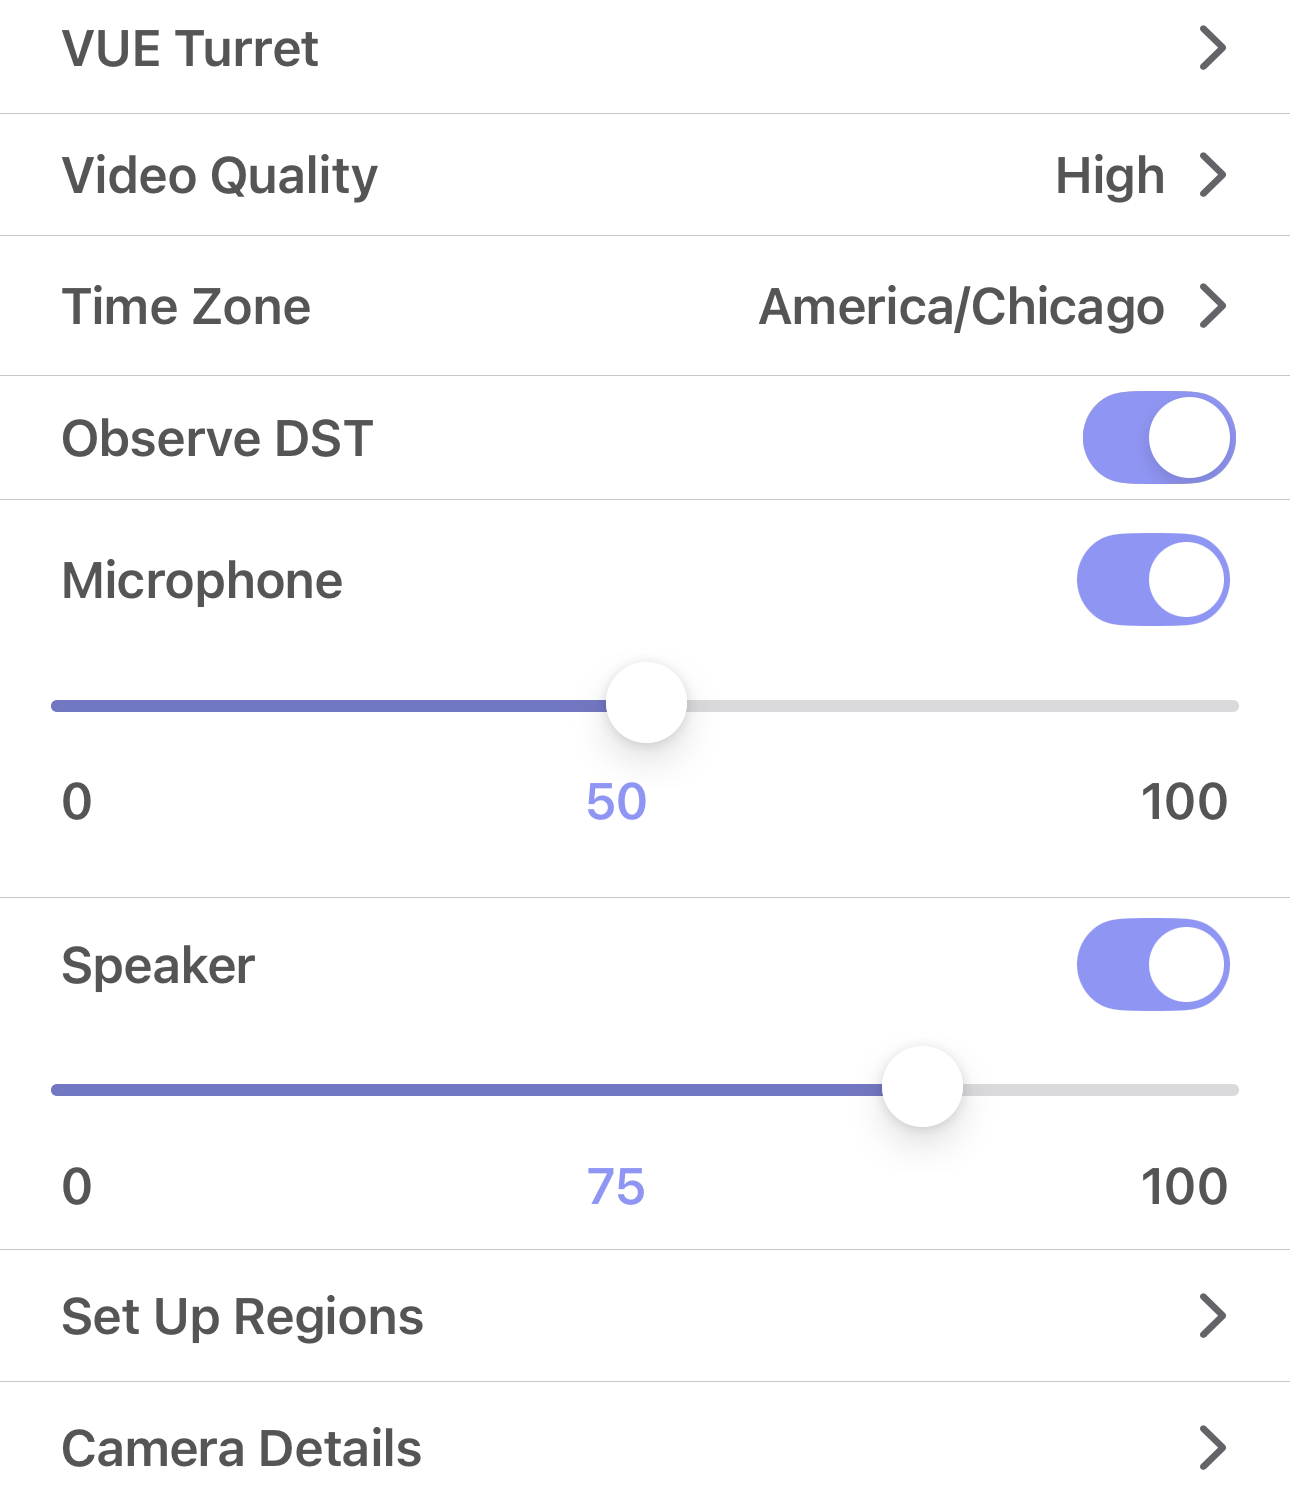Tap the Microphone slider value 50

[x=616, y=802]
